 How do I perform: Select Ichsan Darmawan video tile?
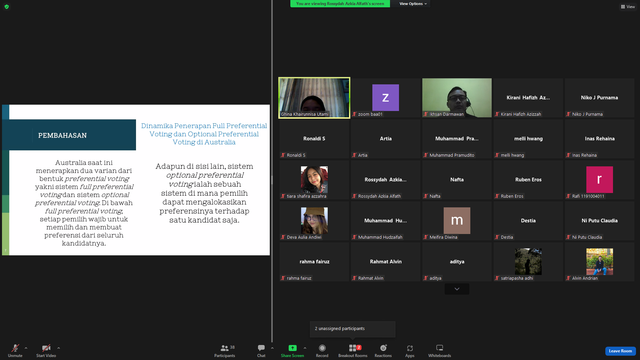[457, 98]
